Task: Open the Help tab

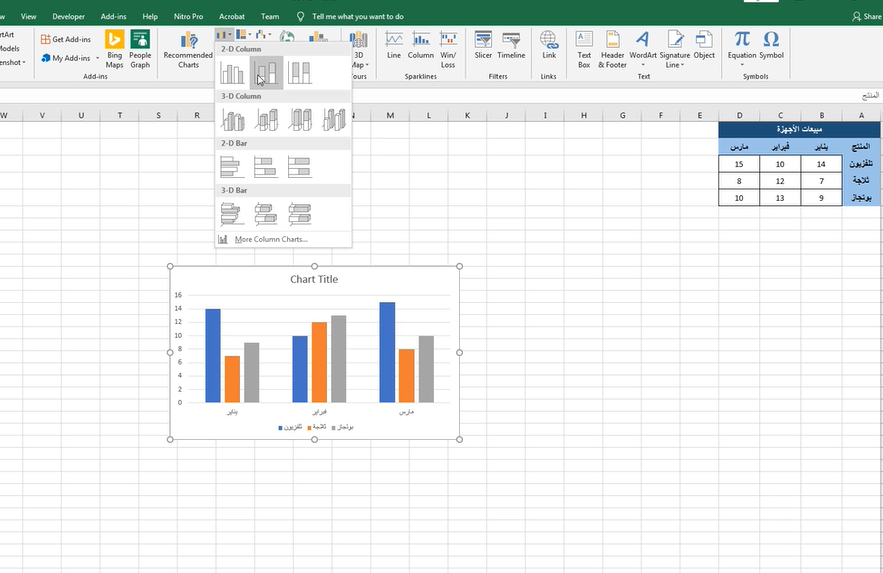Action: click(150, 16)
